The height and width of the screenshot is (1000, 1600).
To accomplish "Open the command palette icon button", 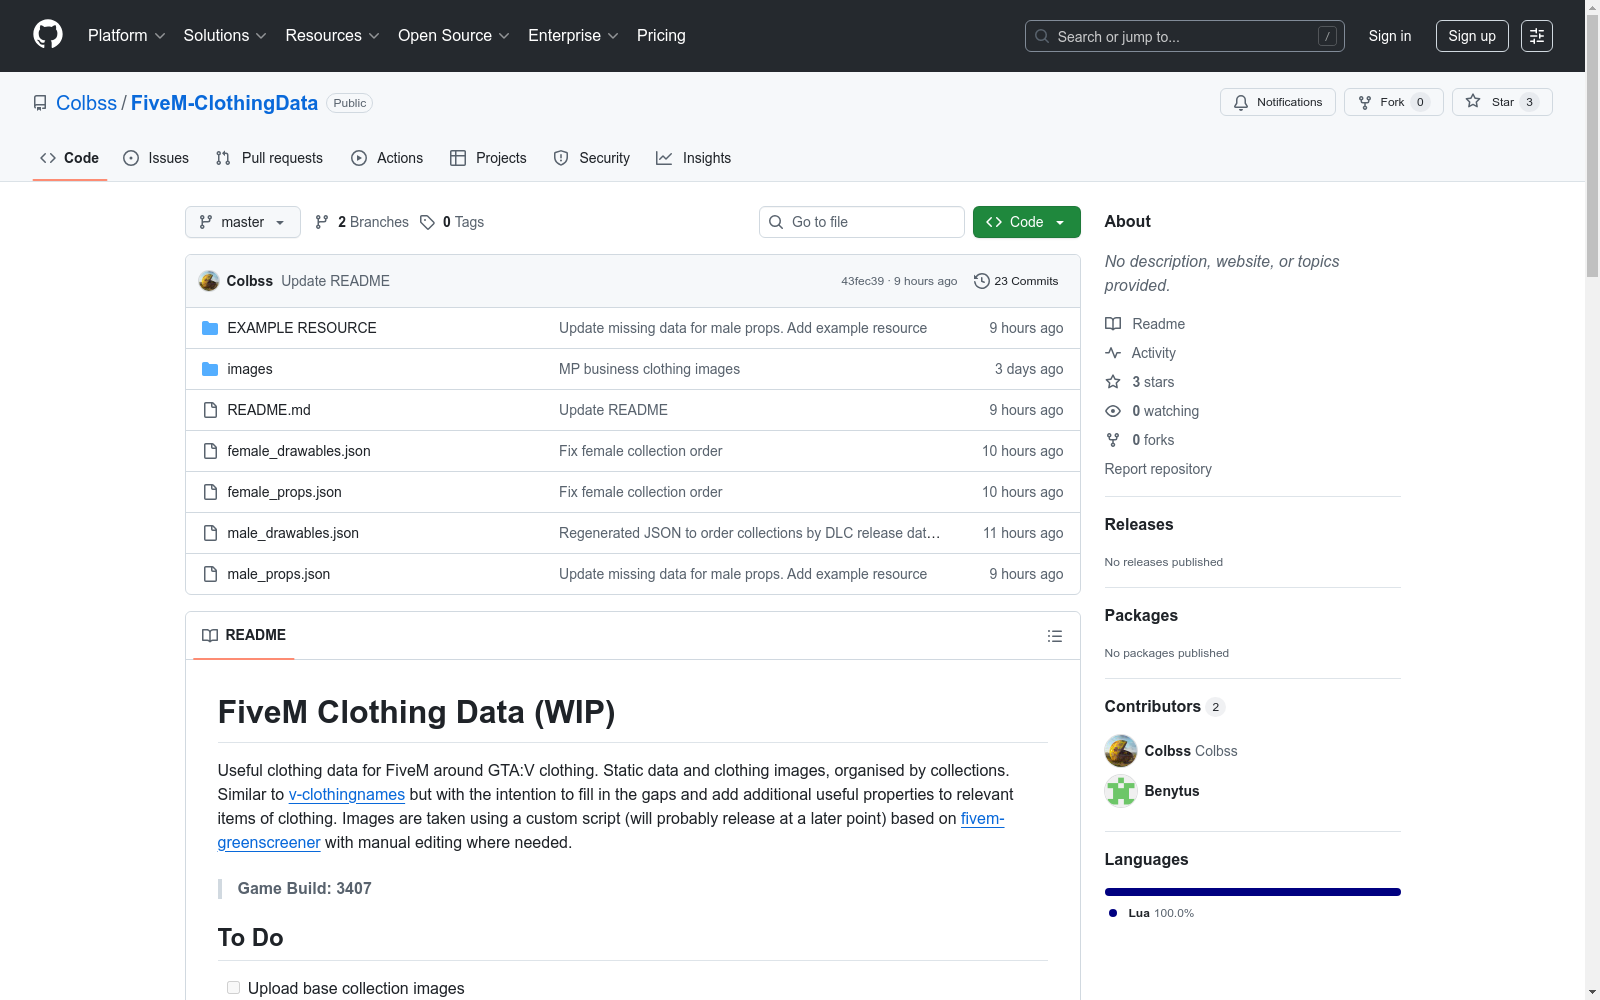I will (x=1537, y=36).
